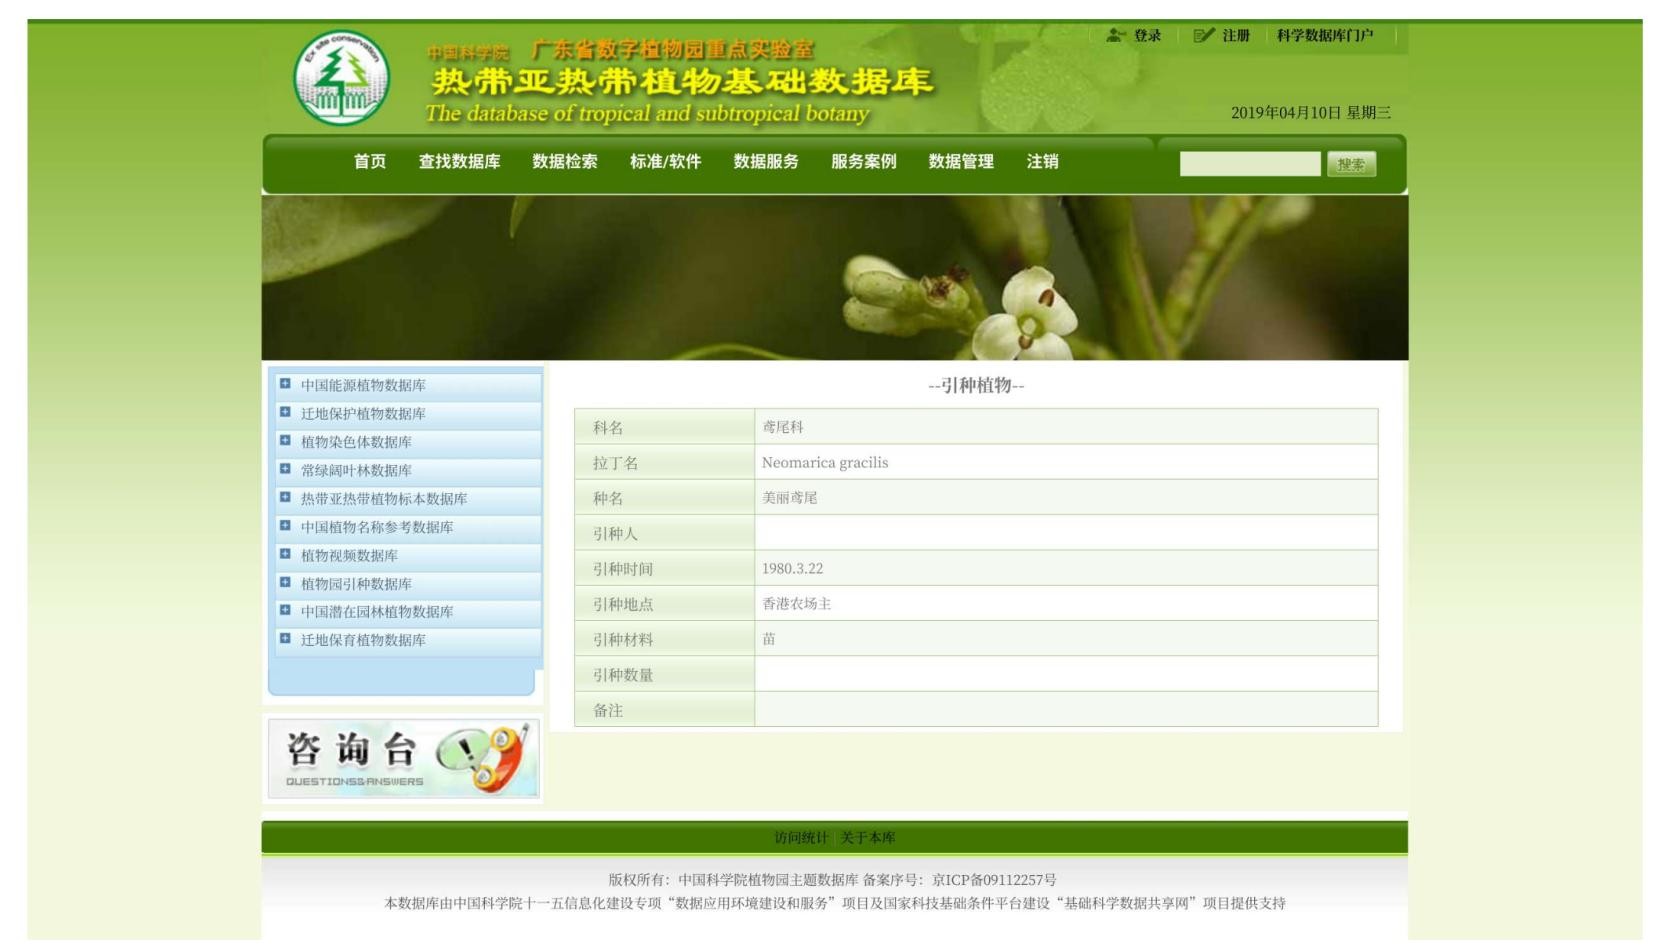Select 服务案例 in navigation bar
Image resolution: width=1655 pixels, height=946 pixels.
[863, 162]
